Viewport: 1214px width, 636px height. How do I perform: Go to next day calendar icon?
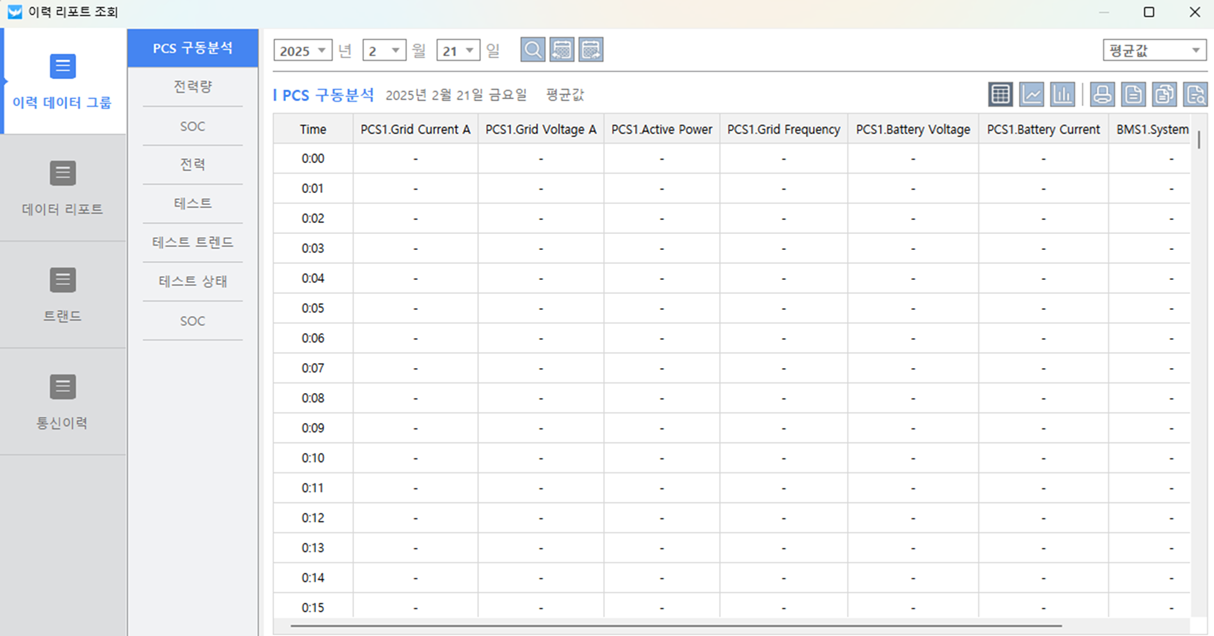point(591,50)
